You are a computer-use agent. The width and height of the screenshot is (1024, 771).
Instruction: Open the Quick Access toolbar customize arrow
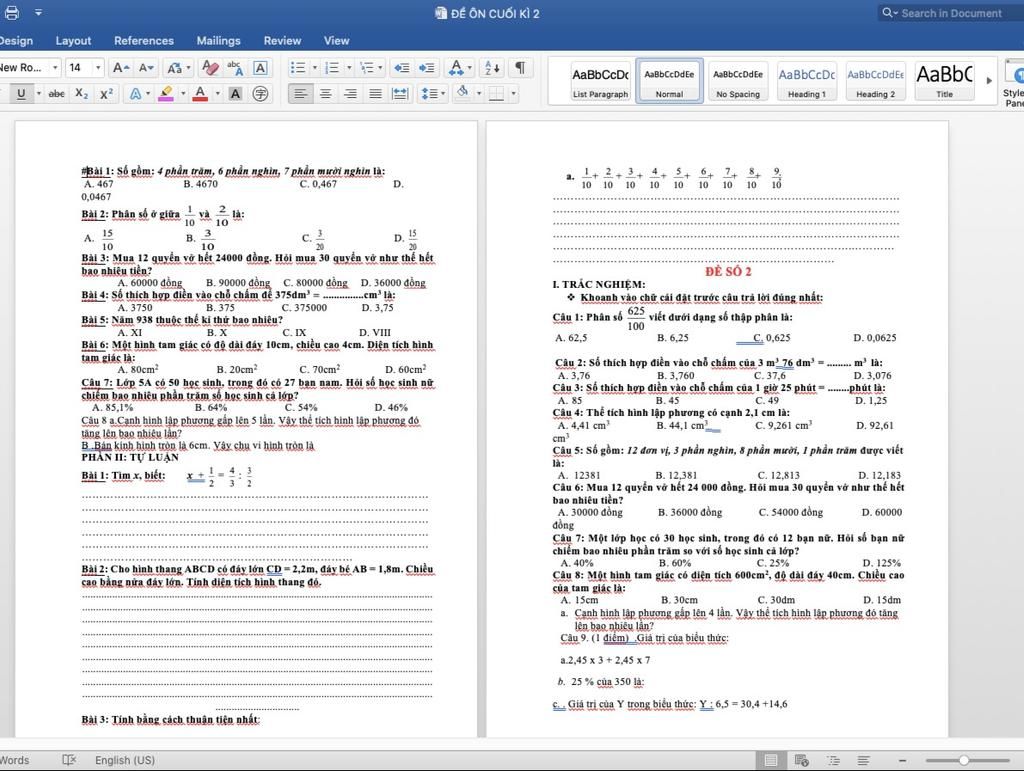pos(39,12)
